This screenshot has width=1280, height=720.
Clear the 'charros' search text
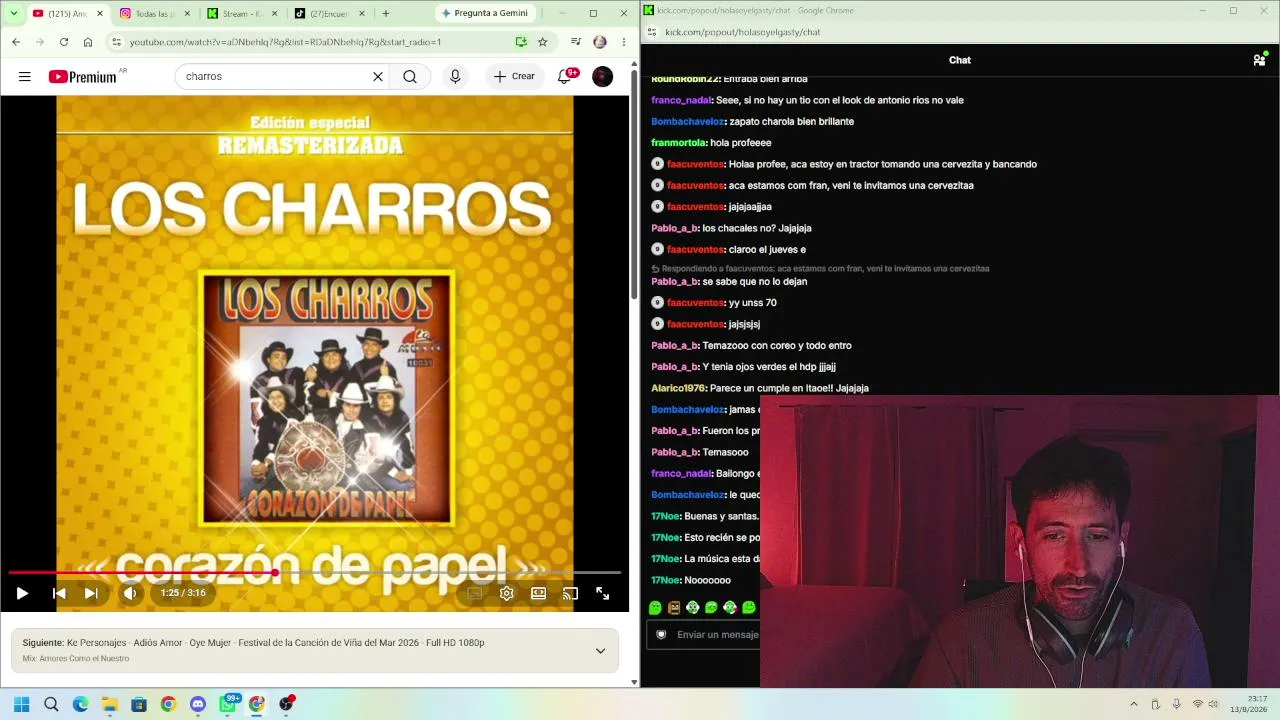pos(378,76)
